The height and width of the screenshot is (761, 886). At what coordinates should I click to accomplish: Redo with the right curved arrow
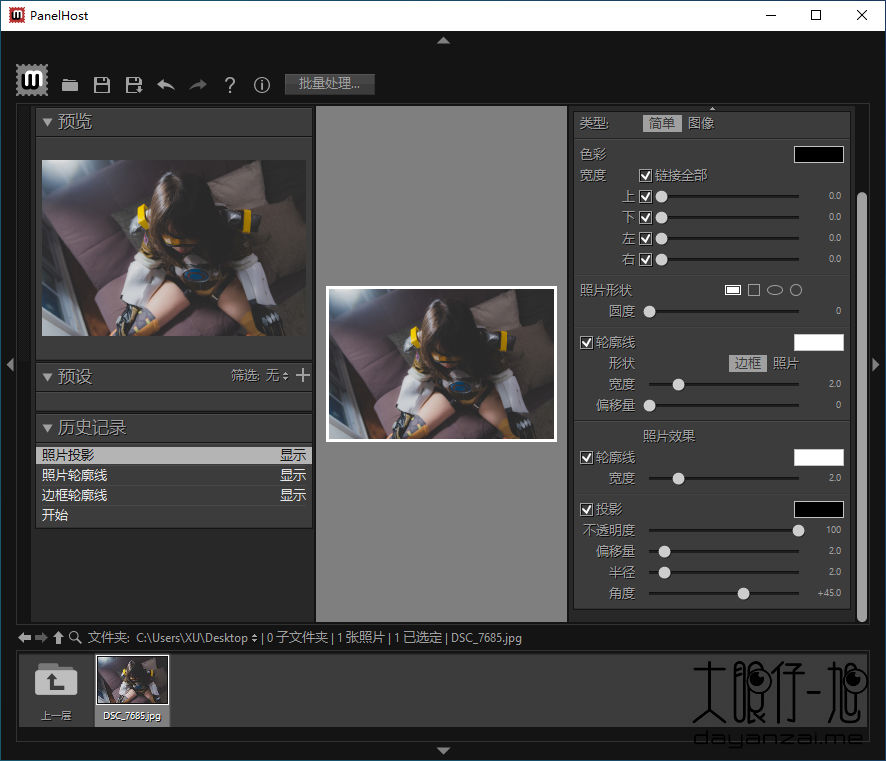198,85
